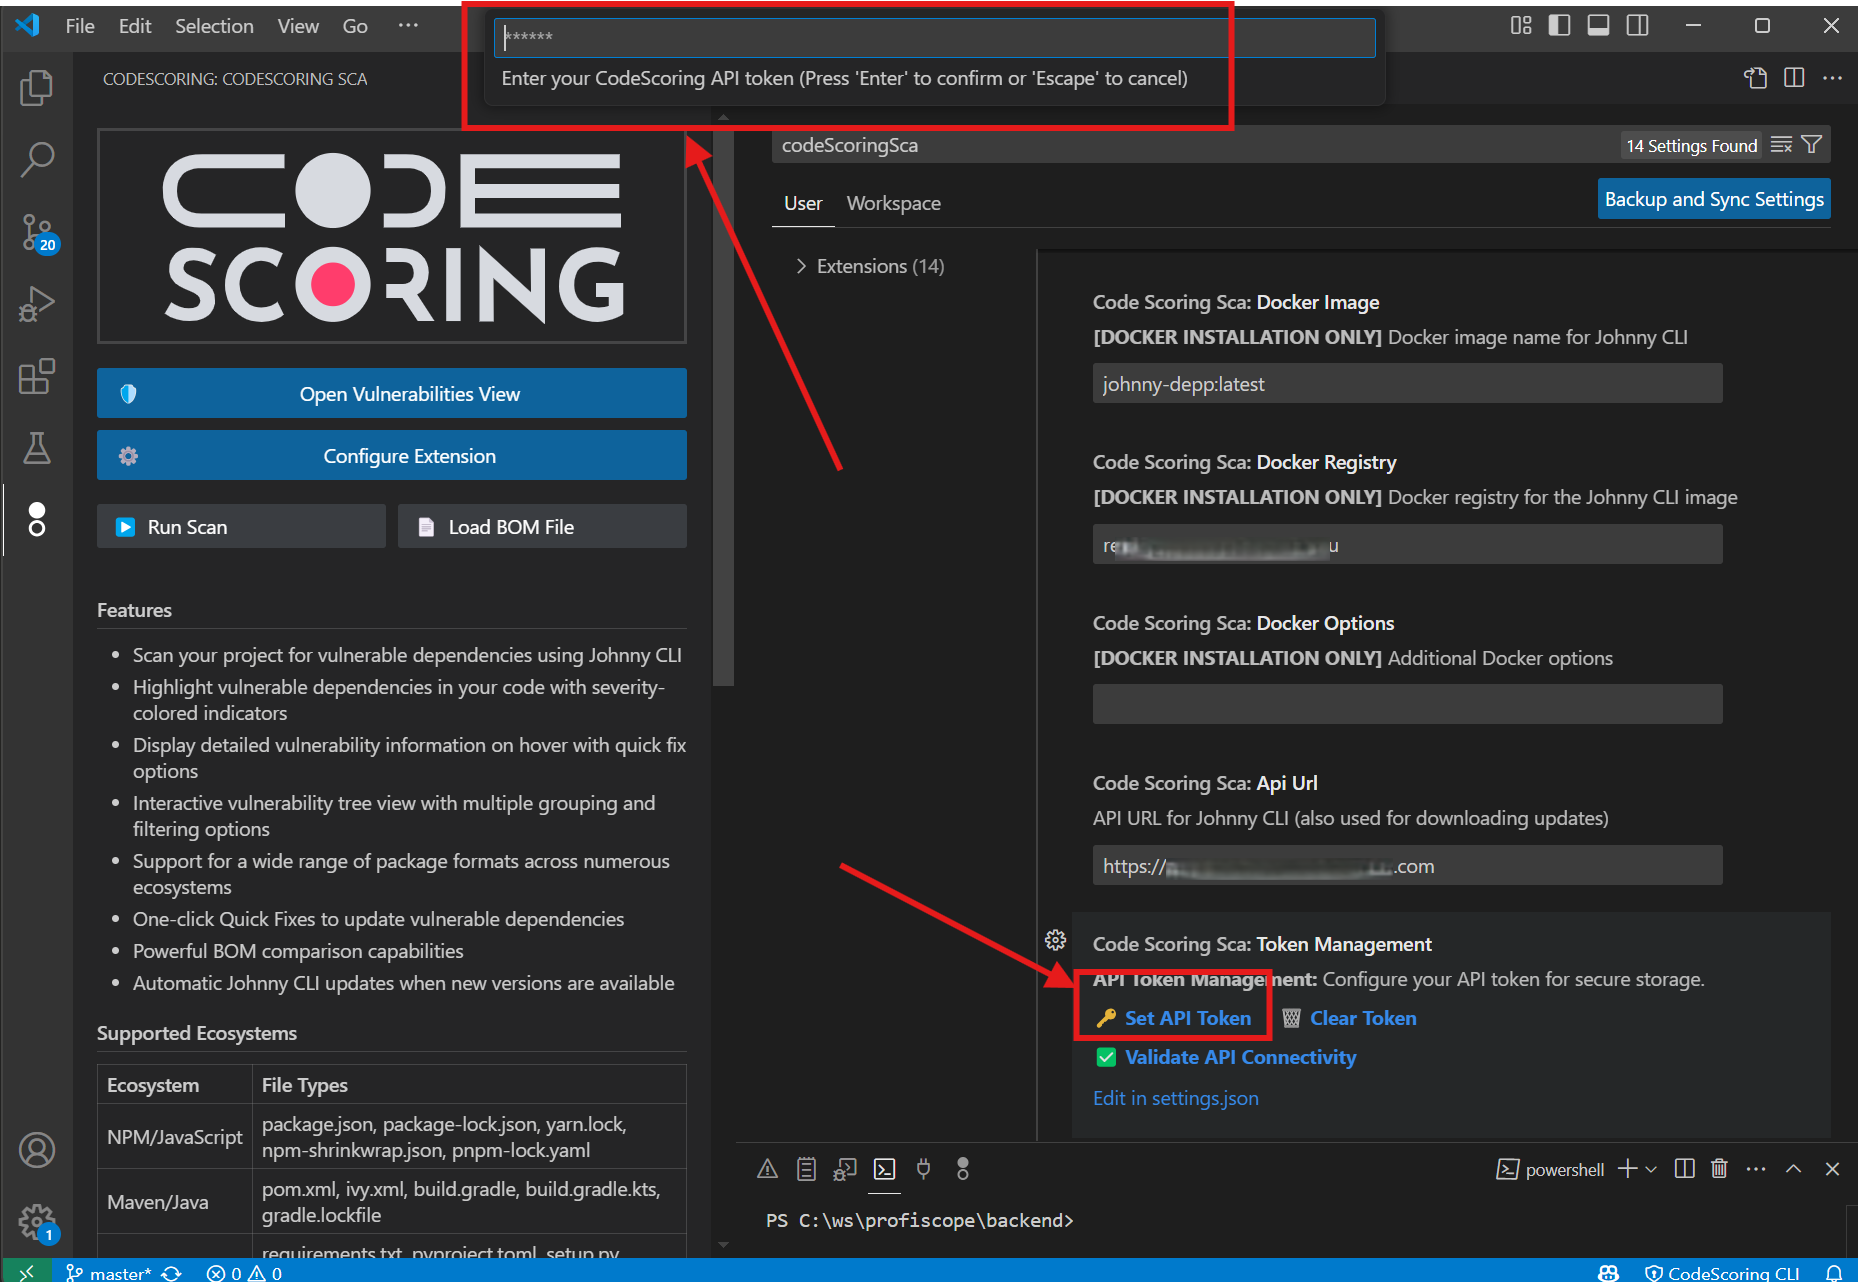1858x1282 pixels.
Task: Click gear icon beside Token Management setting
Action: (1055, 940)
